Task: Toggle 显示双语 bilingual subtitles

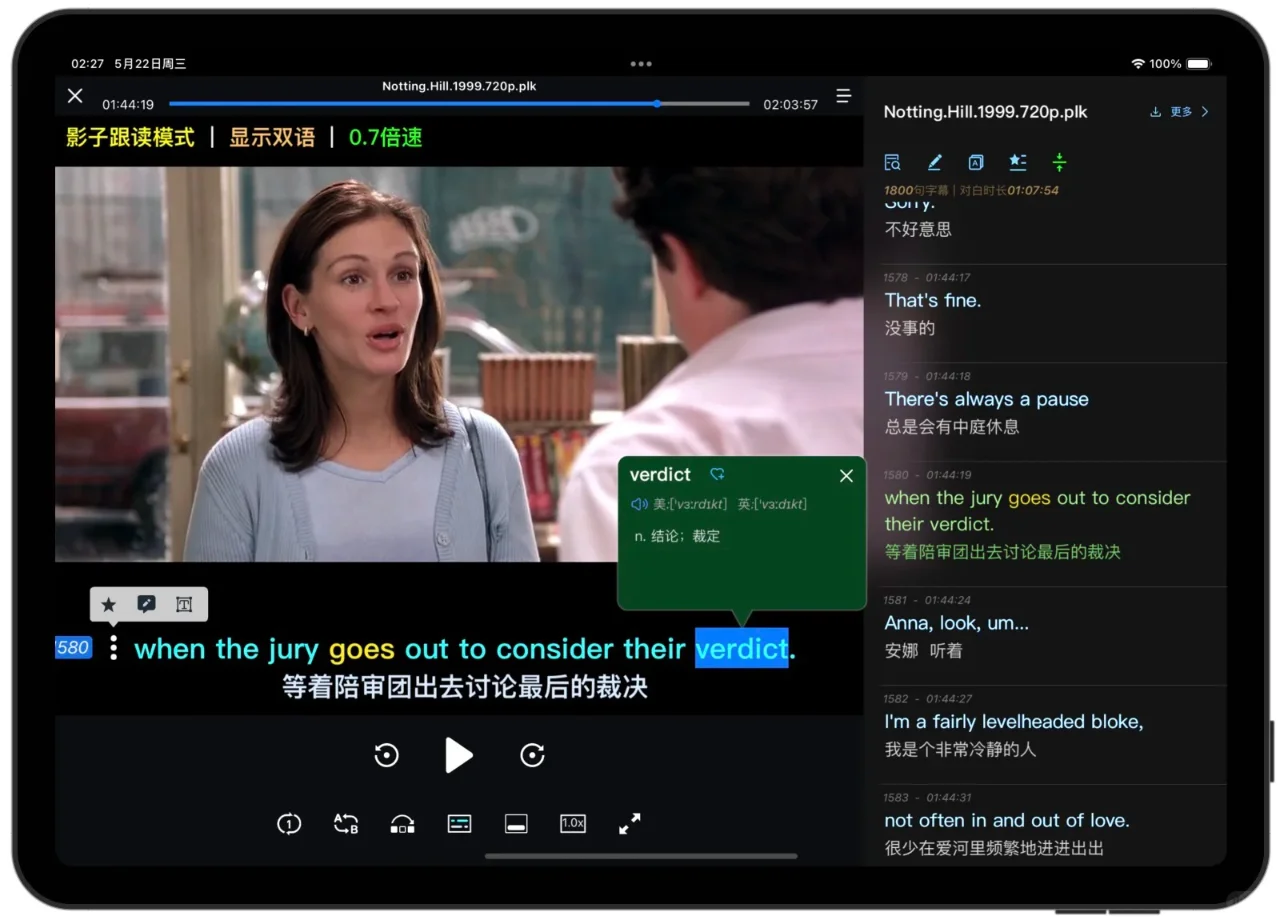Action: [x=272, y=135]
